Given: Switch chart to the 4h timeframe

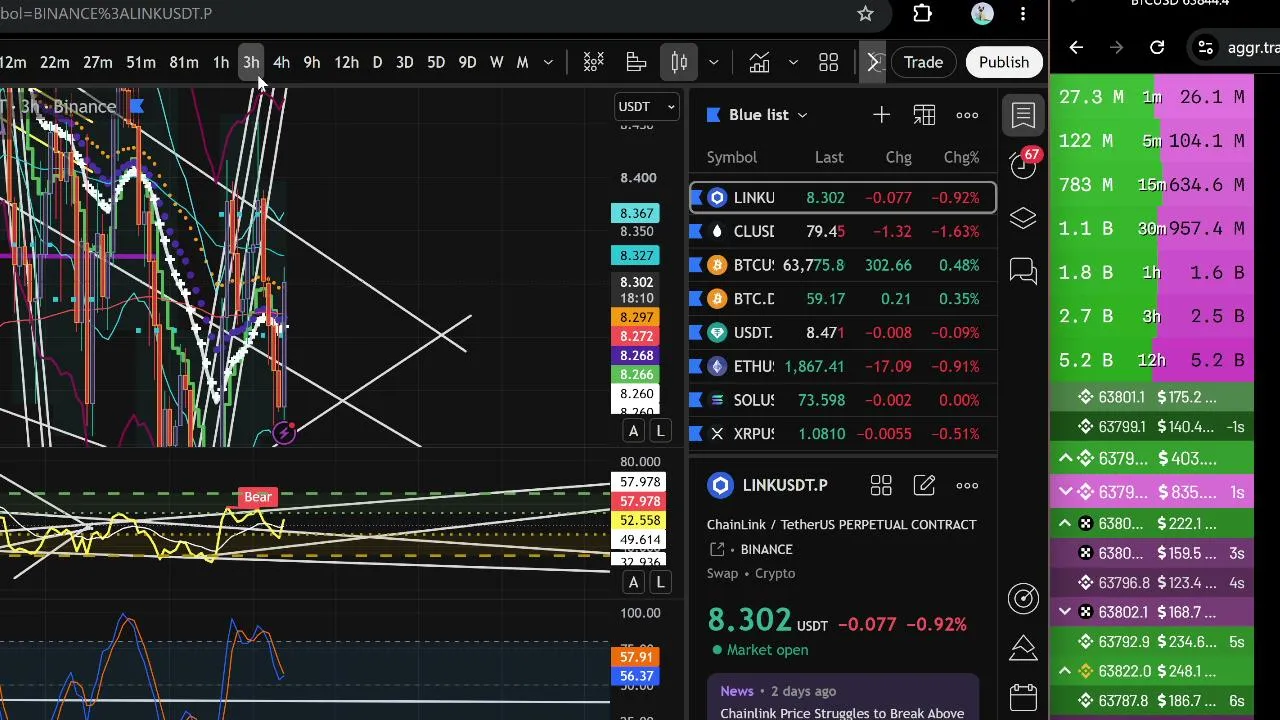Looking at the screenshot, I should click(x=281, y=63).
